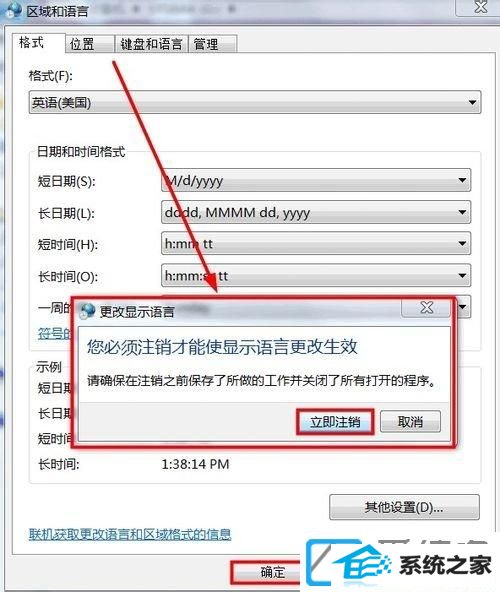Click the partially hidden 符号 link
The height and width of the screenshot is (592, 500).
coord(54,333)
